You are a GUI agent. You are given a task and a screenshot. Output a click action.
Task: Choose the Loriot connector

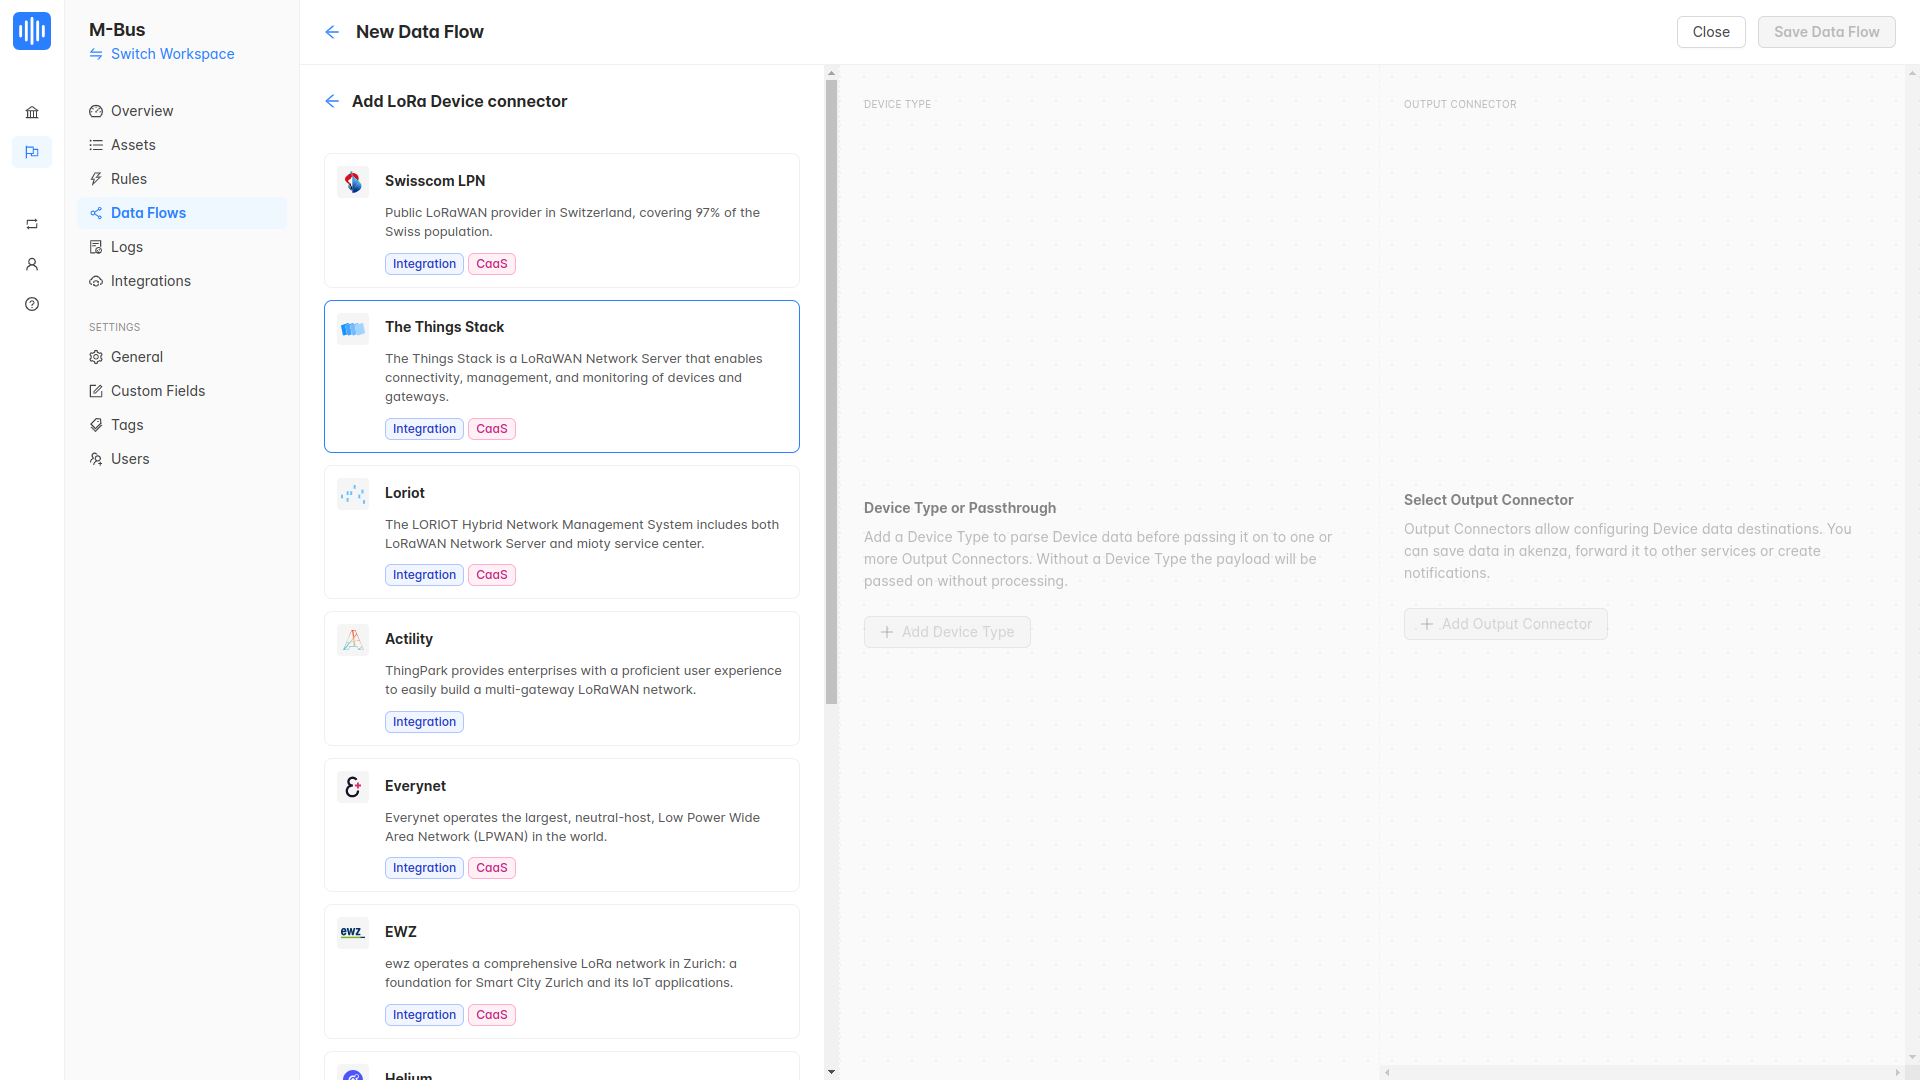[561, 531]
